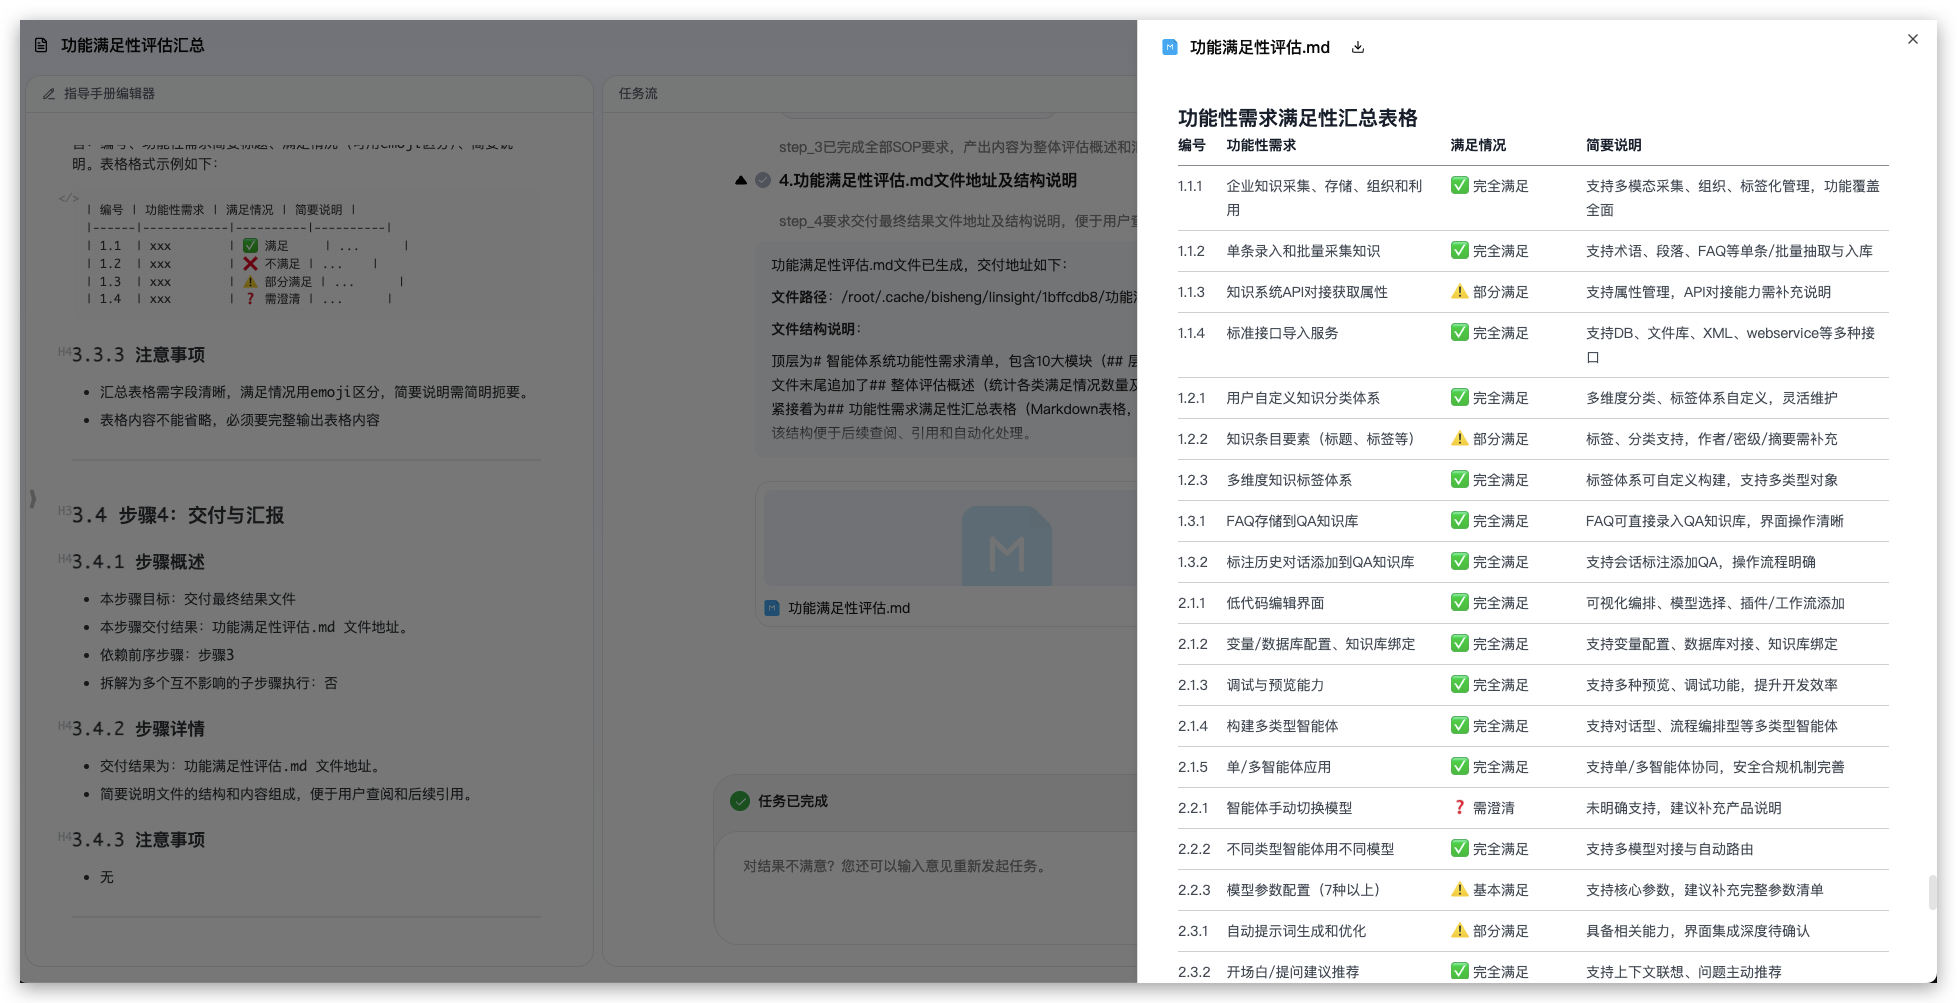1957x1003 pixels.
Task: Click the green 任务已完成 check icon
Action: (740, 800)
